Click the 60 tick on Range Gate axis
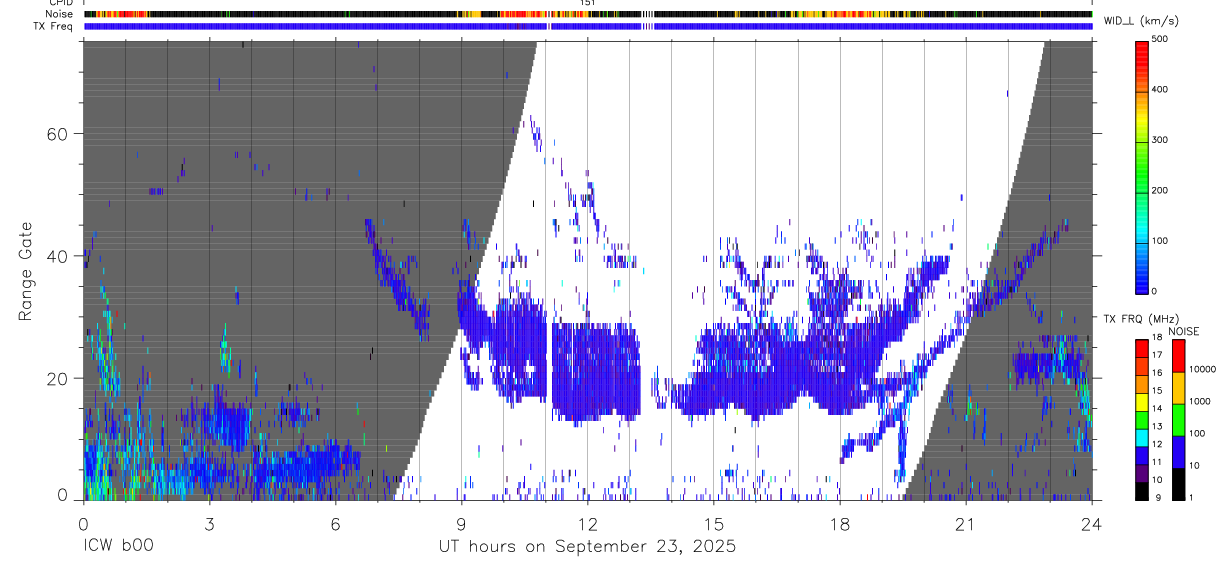 pyautogui.click(x=58, y=133)
